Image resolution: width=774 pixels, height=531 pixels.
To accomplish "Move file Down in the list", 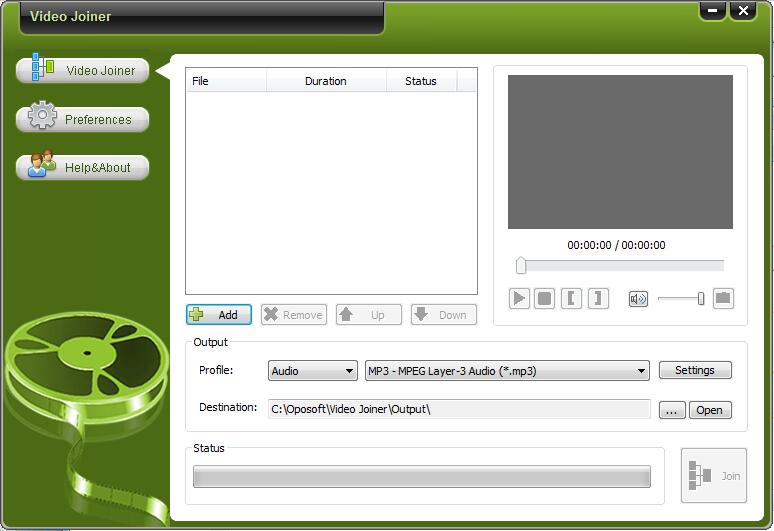I will (443, 315).
